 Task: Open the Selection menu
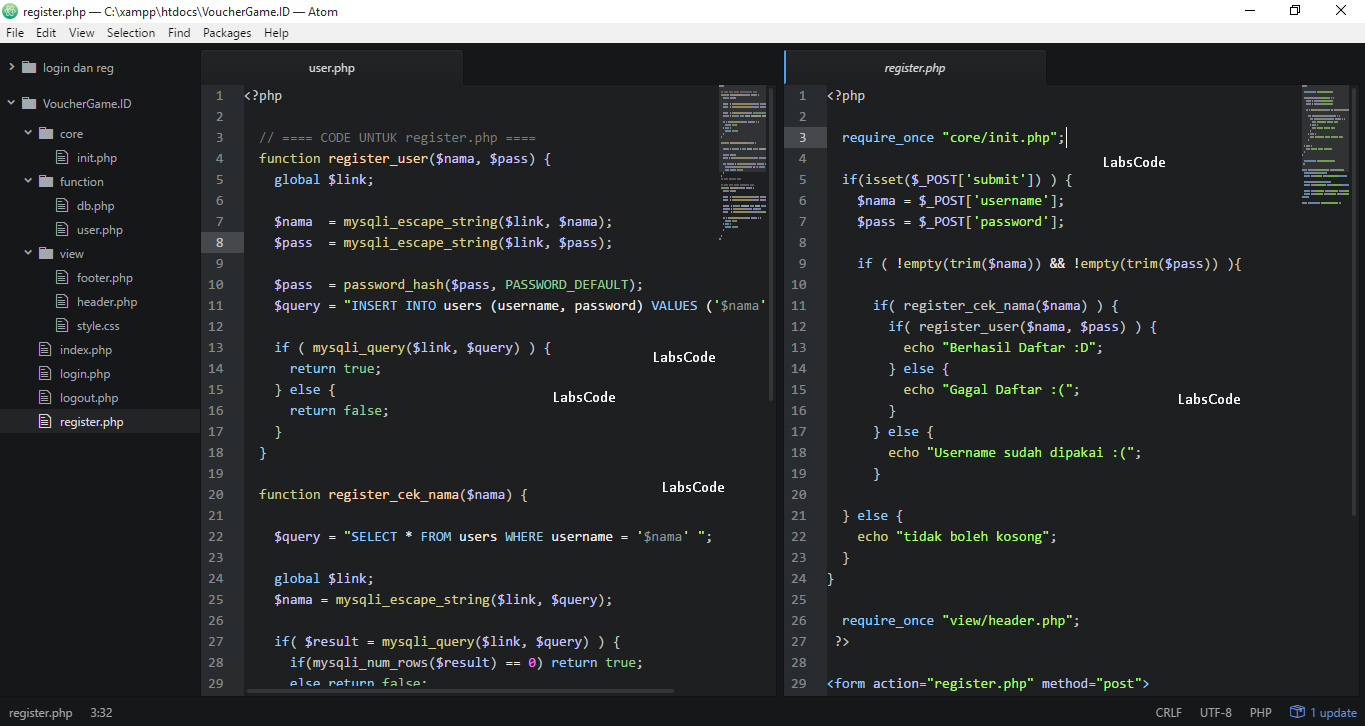tap(131, 32)
